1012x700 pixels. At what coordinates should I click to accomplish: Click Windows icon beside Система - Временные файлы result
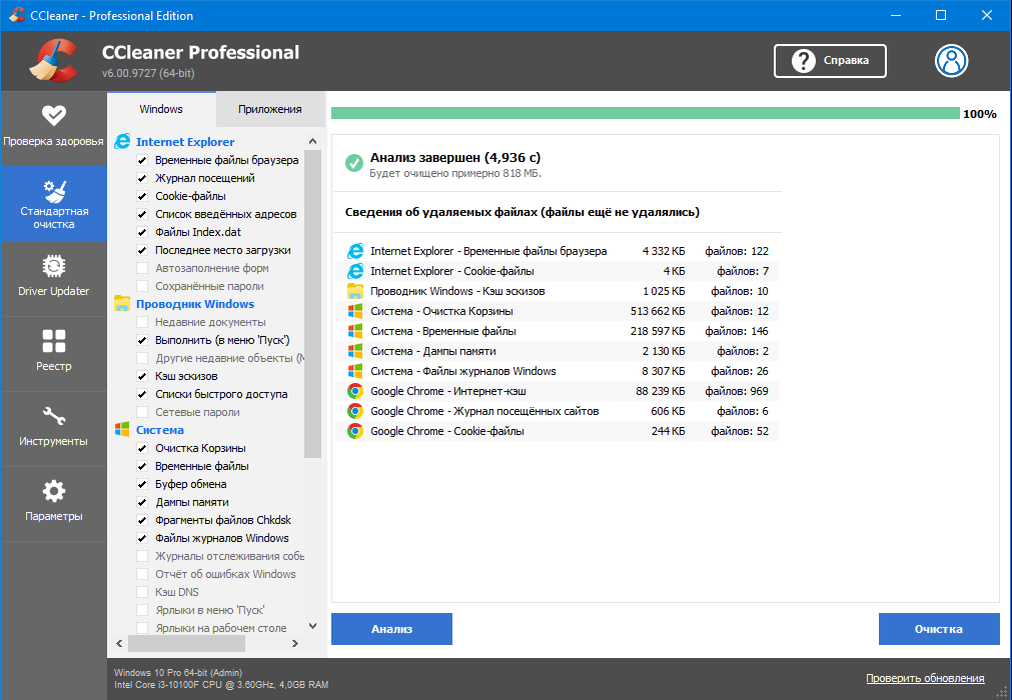[x=355, y=331]
